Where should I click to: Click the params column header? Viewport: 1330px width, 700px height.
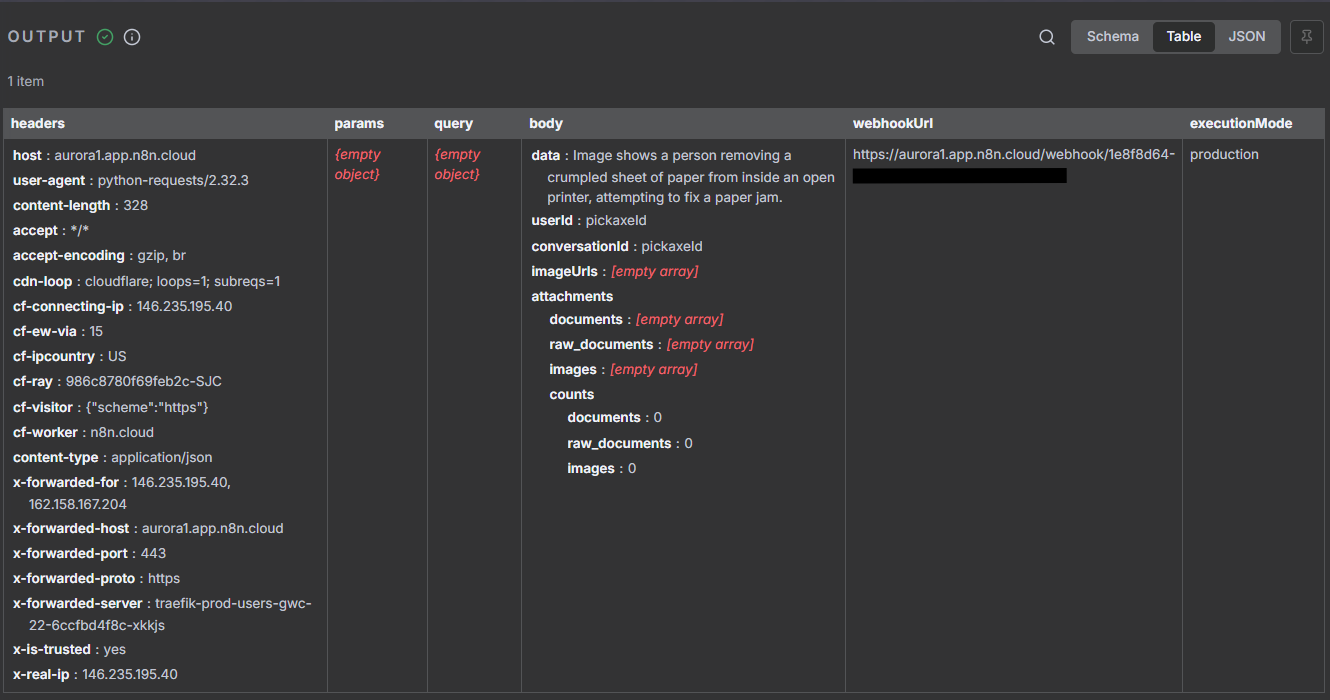[x=359, y=124]
